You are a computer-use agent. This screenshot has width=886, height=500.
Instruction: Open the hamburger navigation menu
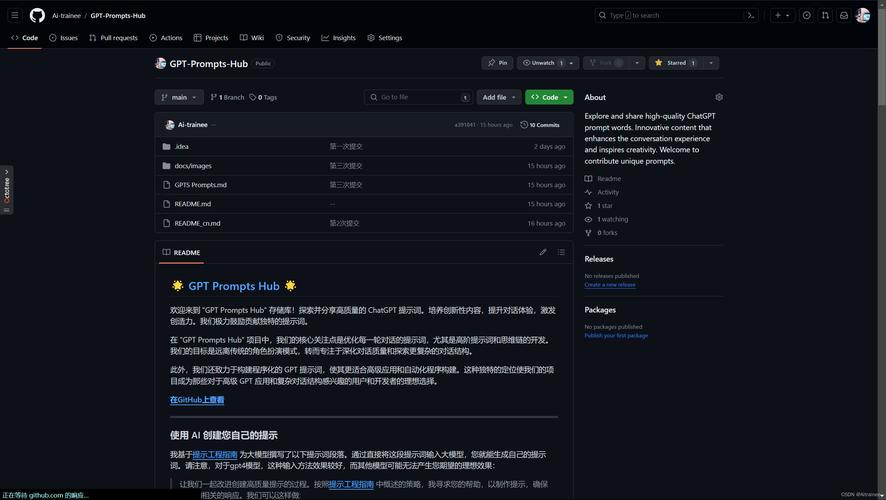15,15
